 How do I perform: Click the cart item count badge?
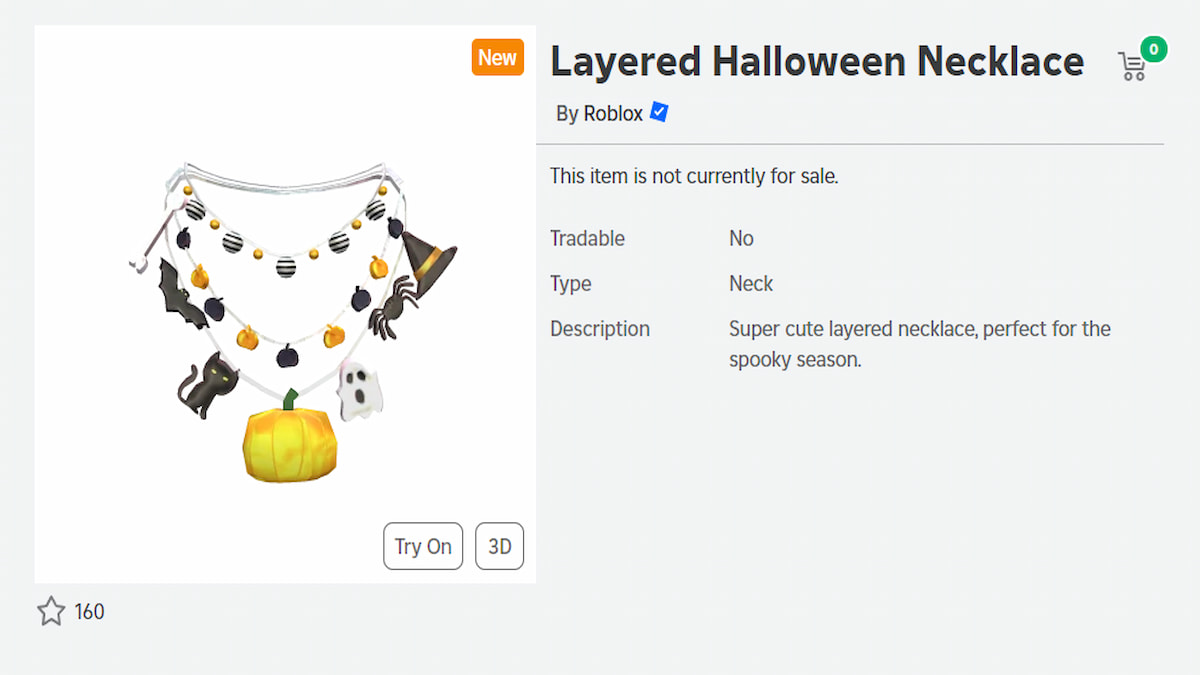click(1152, 47)
